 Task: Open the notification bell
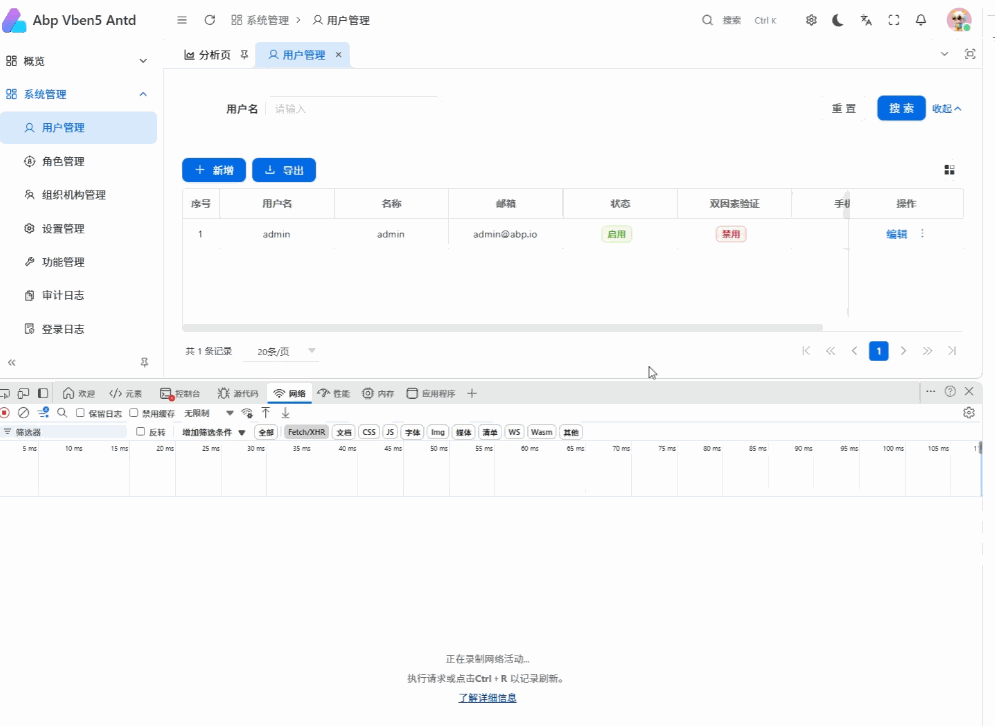click(921, 20)
